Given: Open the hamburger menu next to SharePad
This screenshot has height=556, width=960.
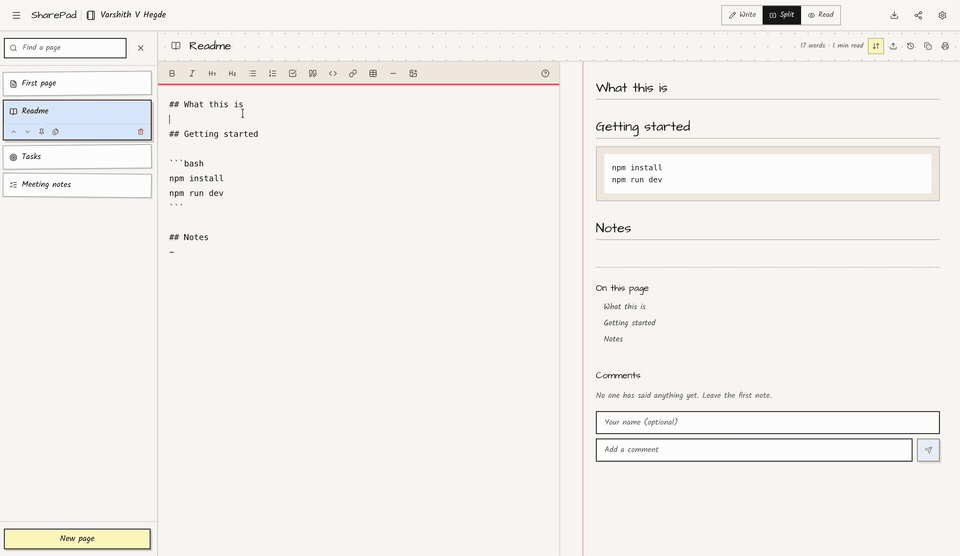Looking at the screenshot, I should pos(17,15).
